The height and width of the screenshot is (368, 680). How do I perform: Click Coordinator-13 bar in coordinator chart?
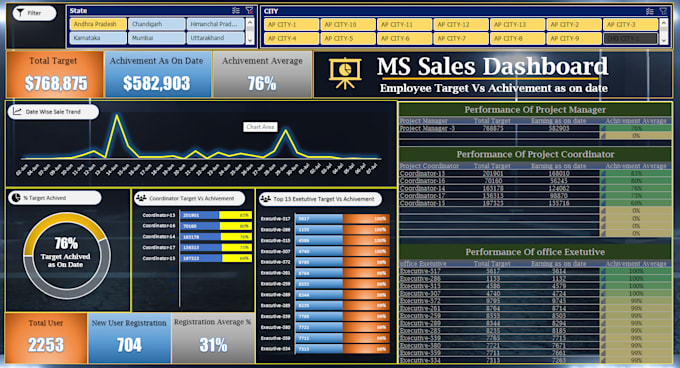[x=216, y=215]
